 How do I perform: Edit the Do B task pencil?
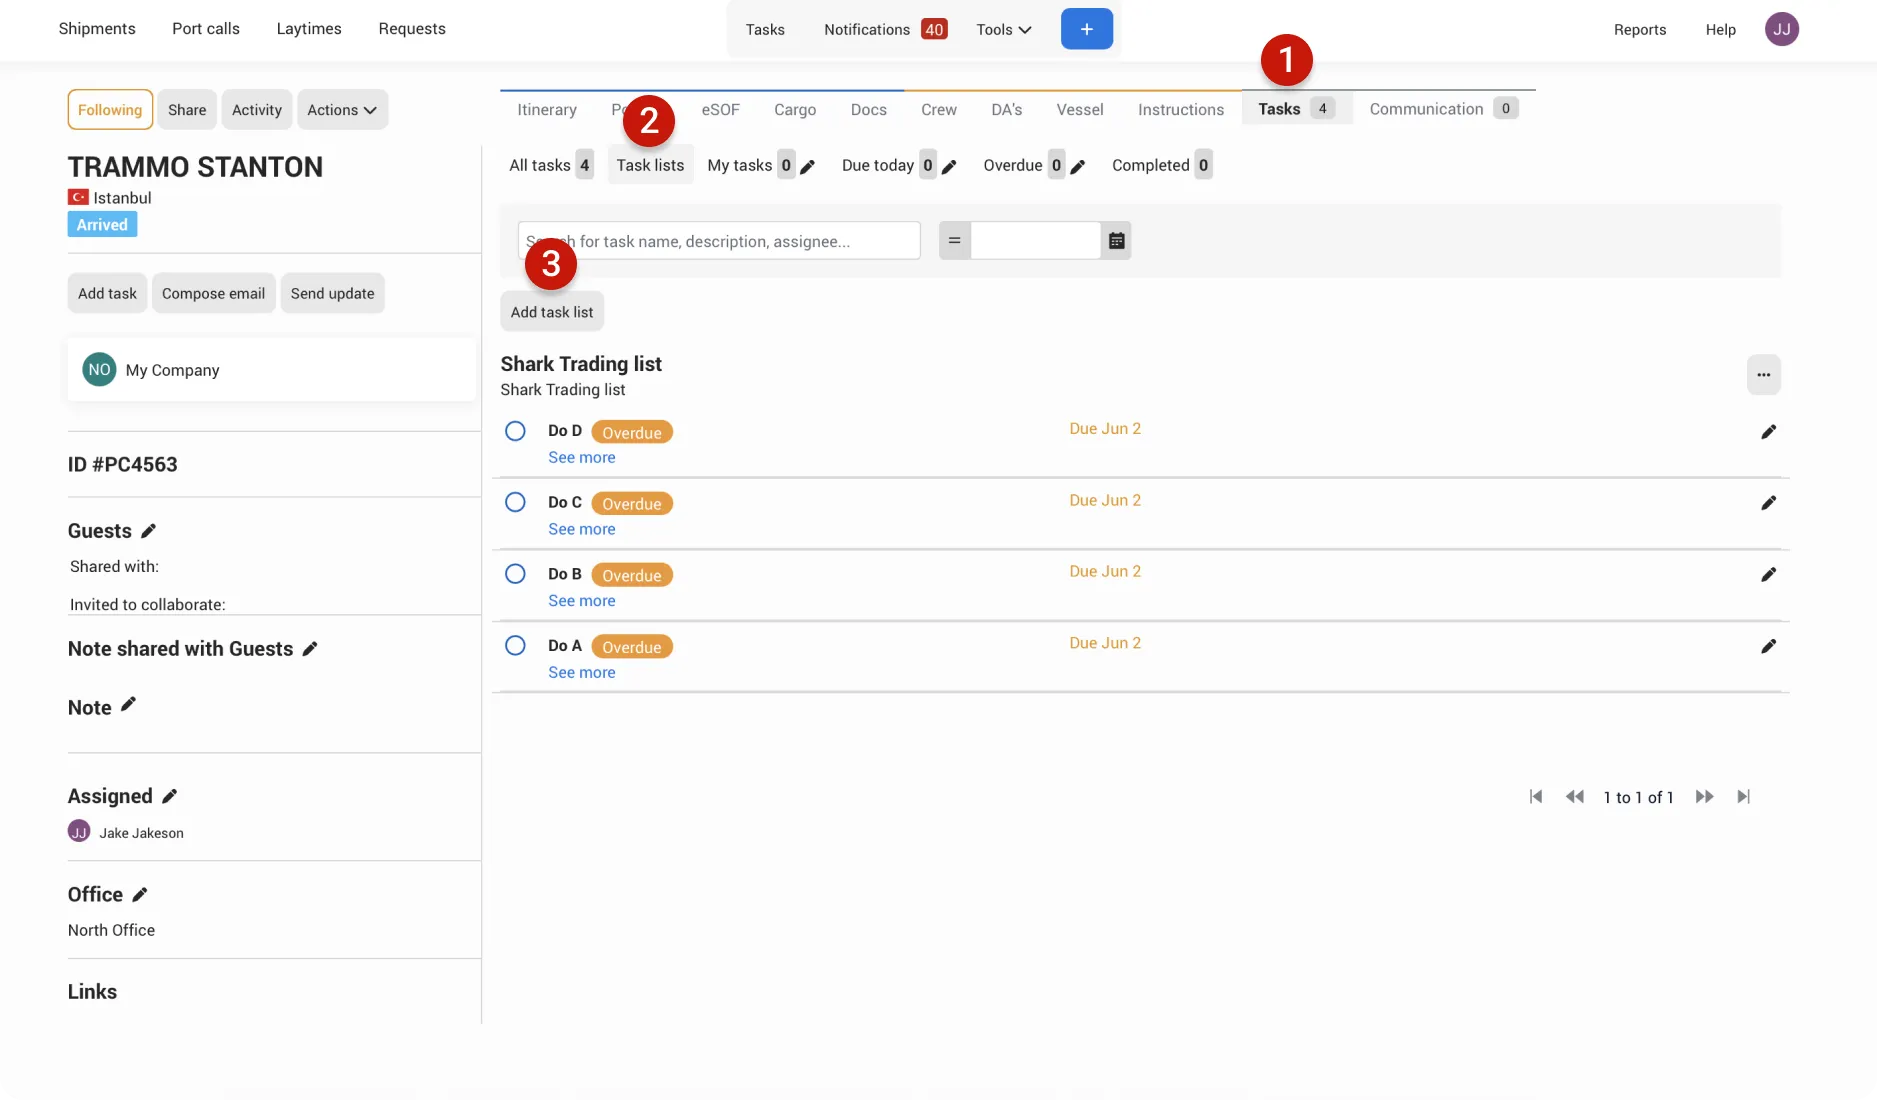[x=1768, y=575]
